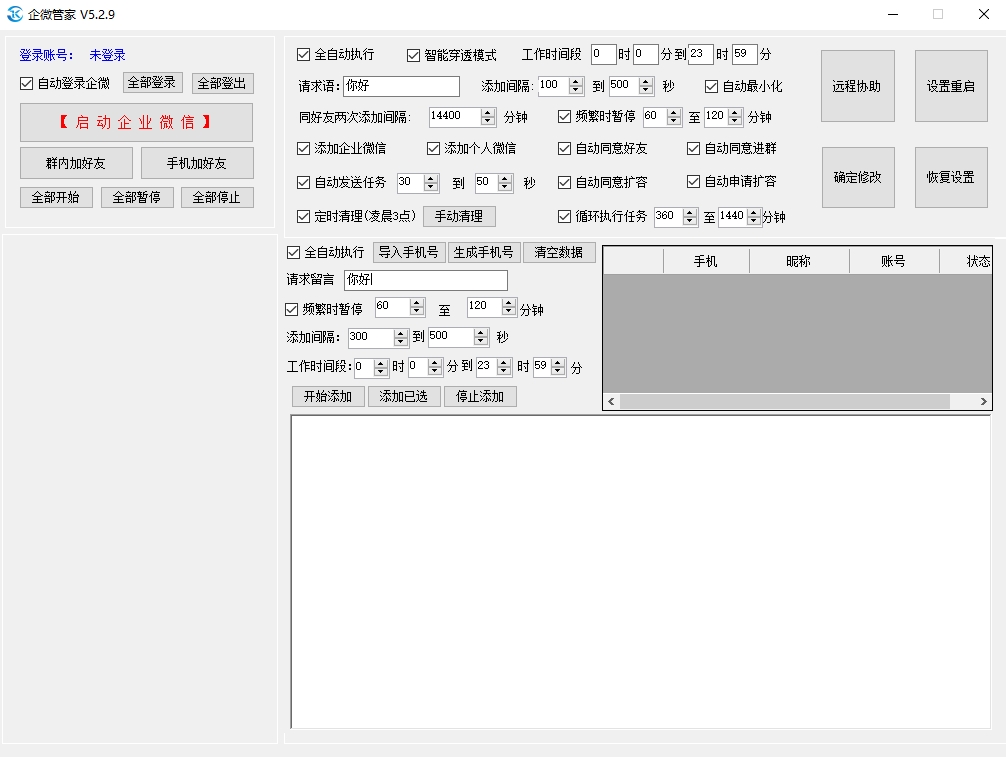Click 全部停止 button
Image resolution: width=1006 pixels, height=757 pixels.
click(217, 197)
